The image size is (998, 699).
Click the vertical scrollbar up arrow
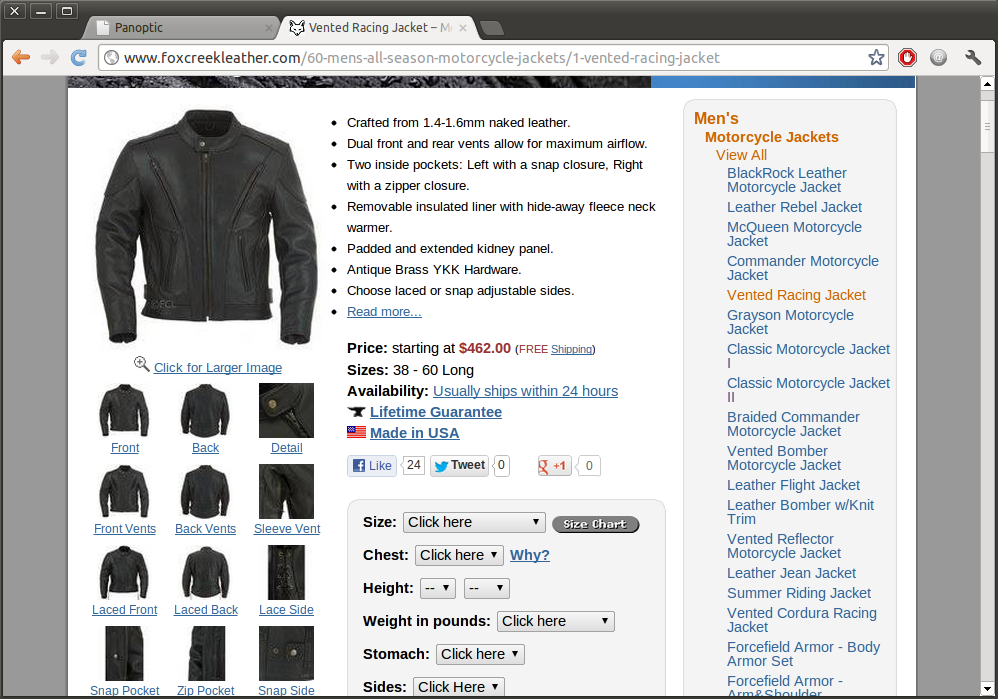(x=987, y=83)
